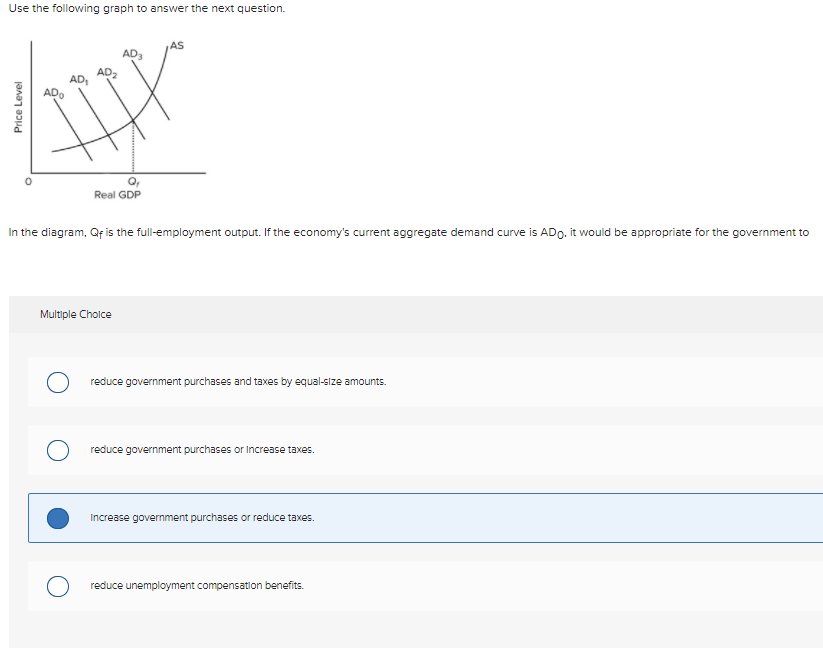Image resolution: width=823 pixels, height=648 pixels.
Task: Click the AD1 curve label on graph
Action: [79, 80]
